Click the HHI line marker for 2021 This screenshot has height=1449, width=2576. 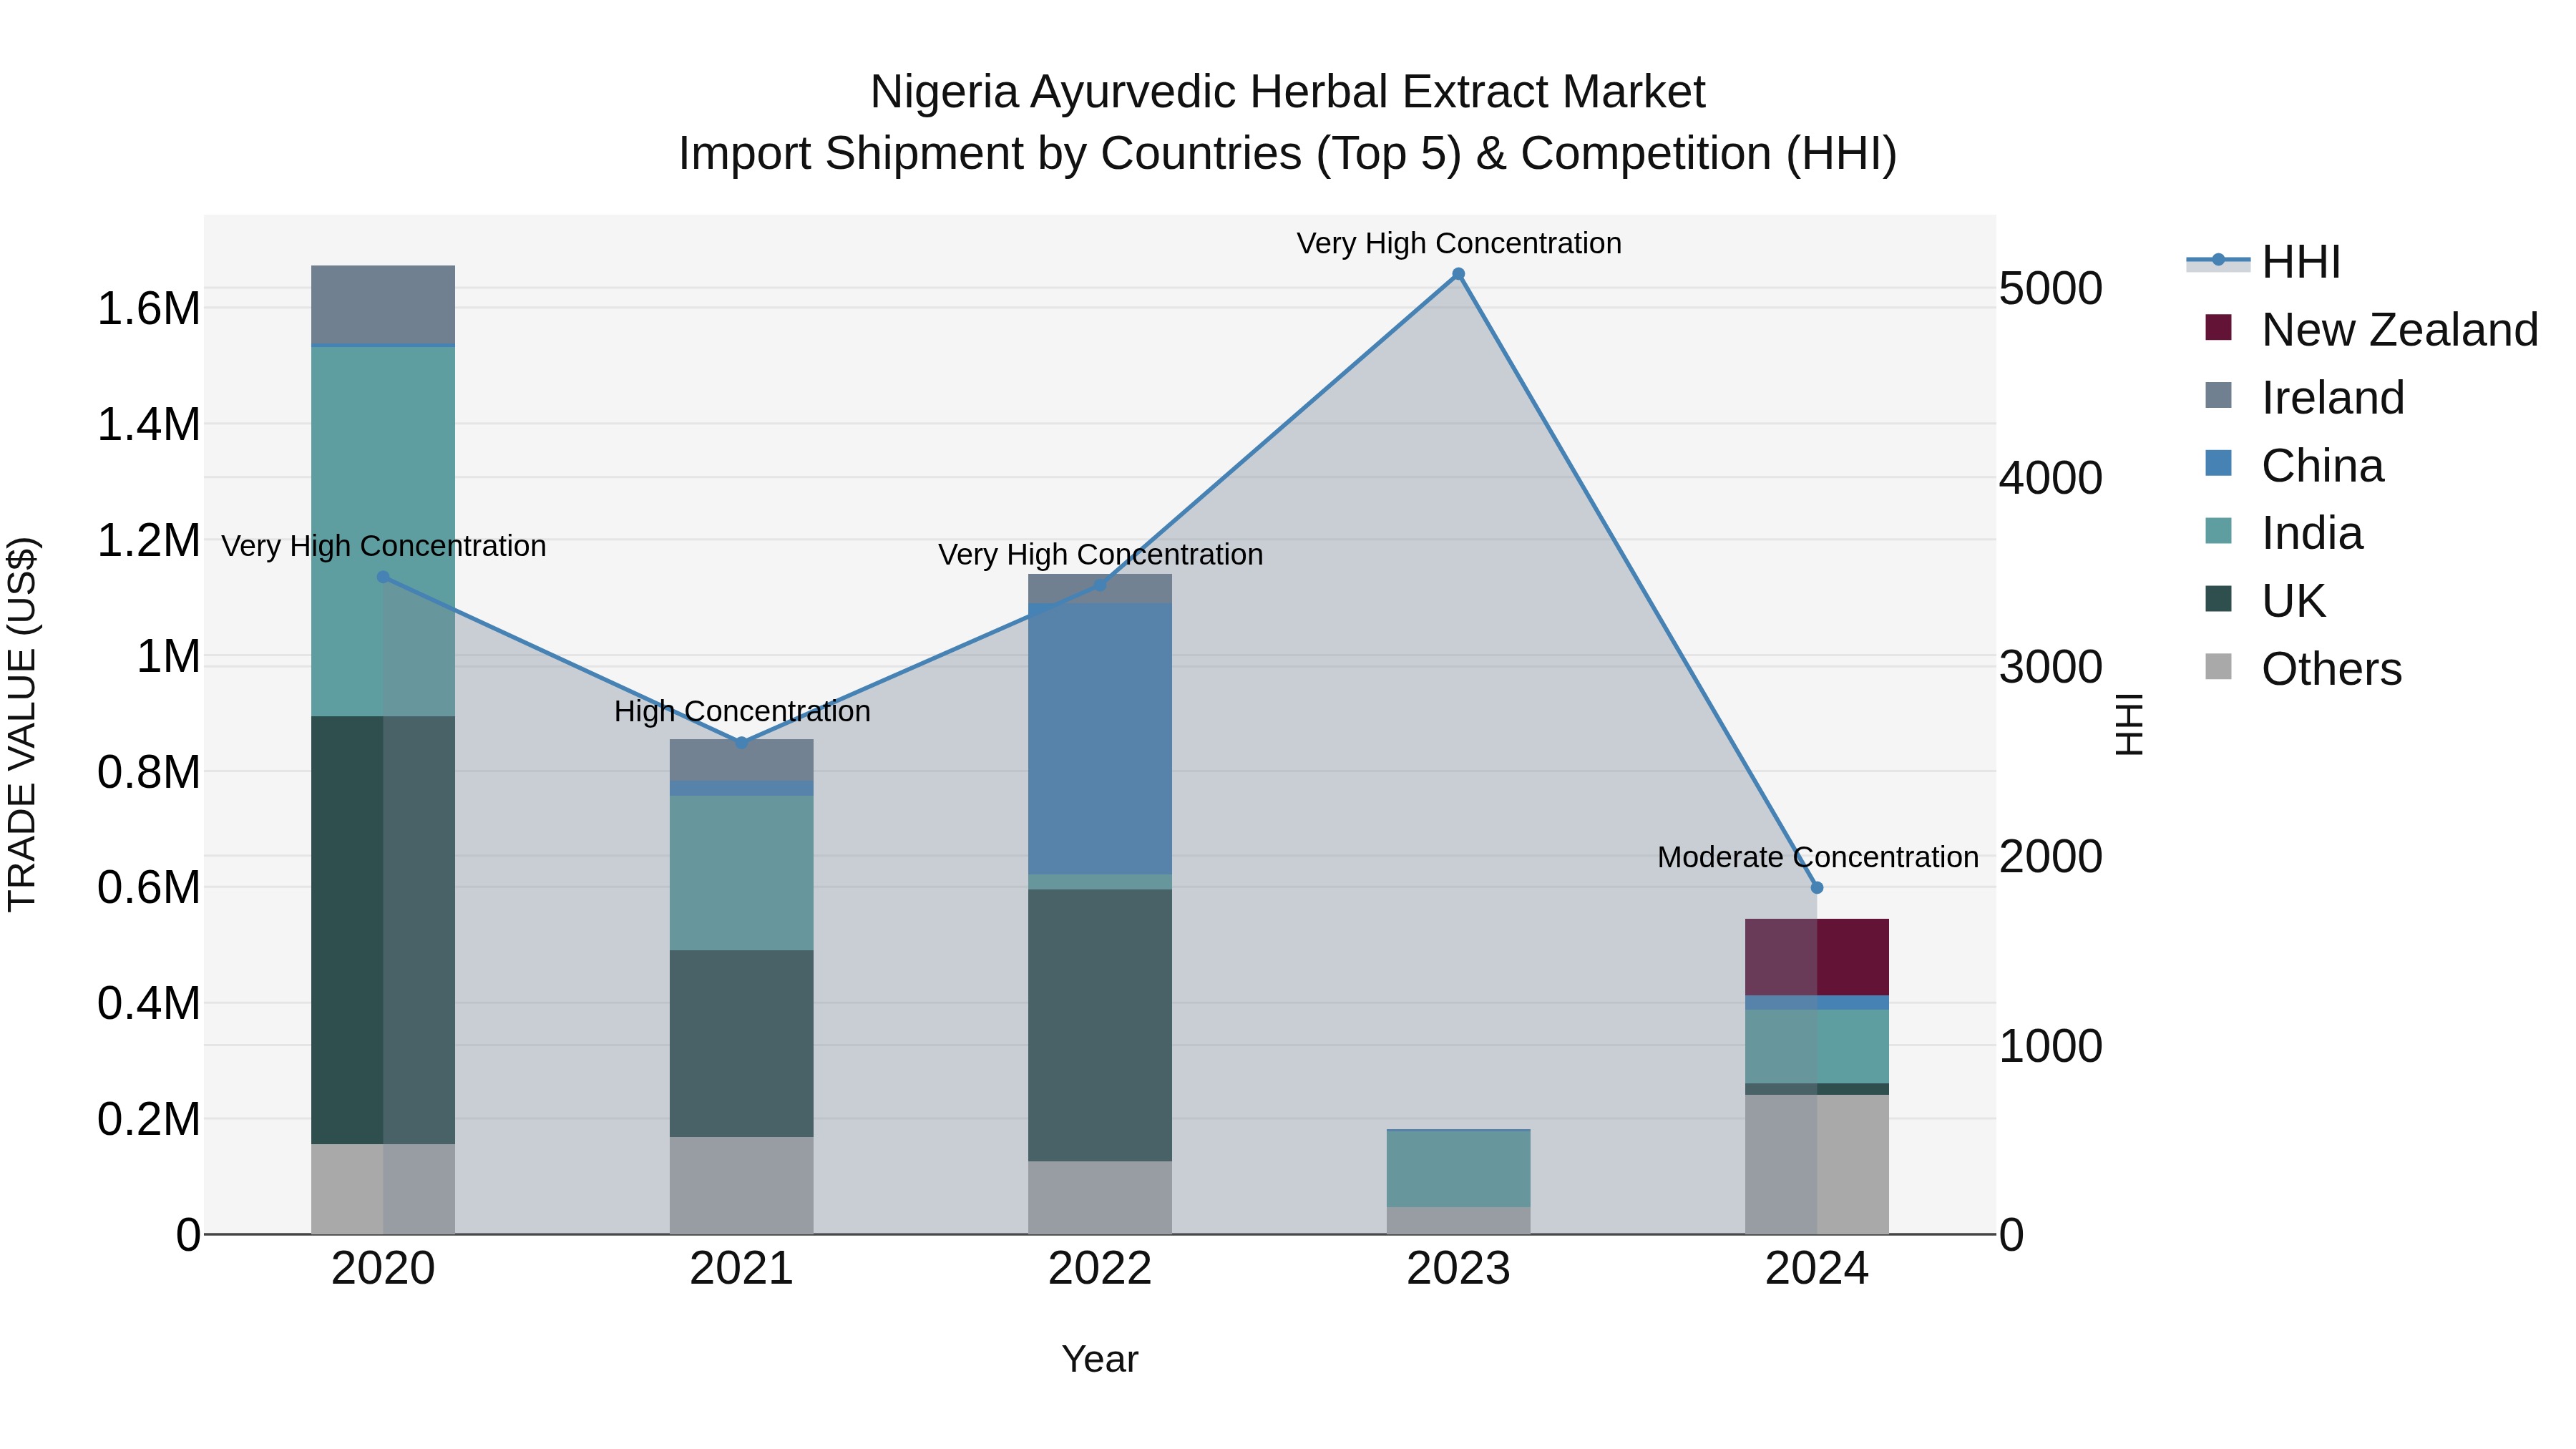[741, 743]
